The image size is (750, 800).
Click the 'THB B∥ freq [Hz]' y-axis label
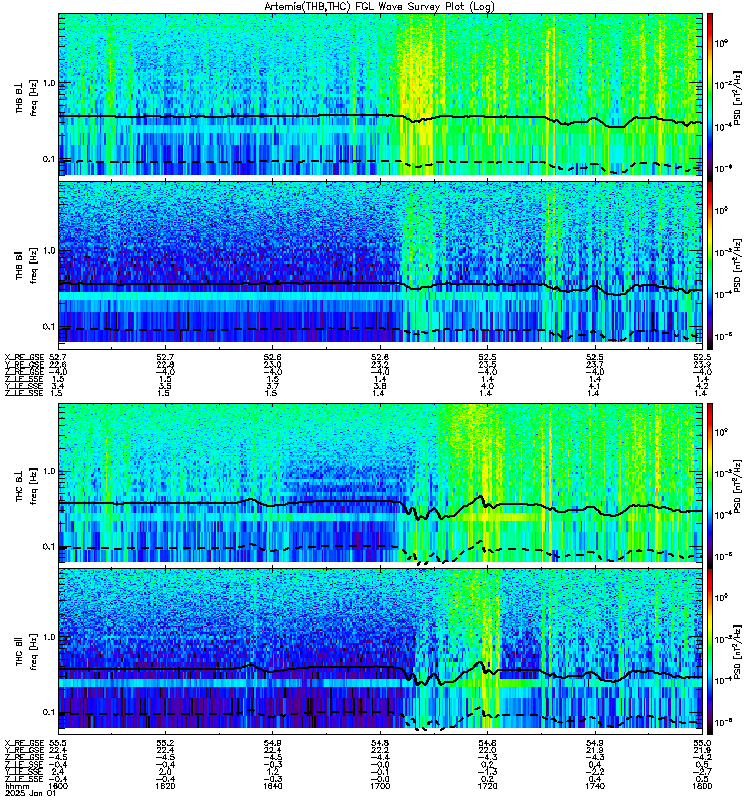tap(26, 265)
